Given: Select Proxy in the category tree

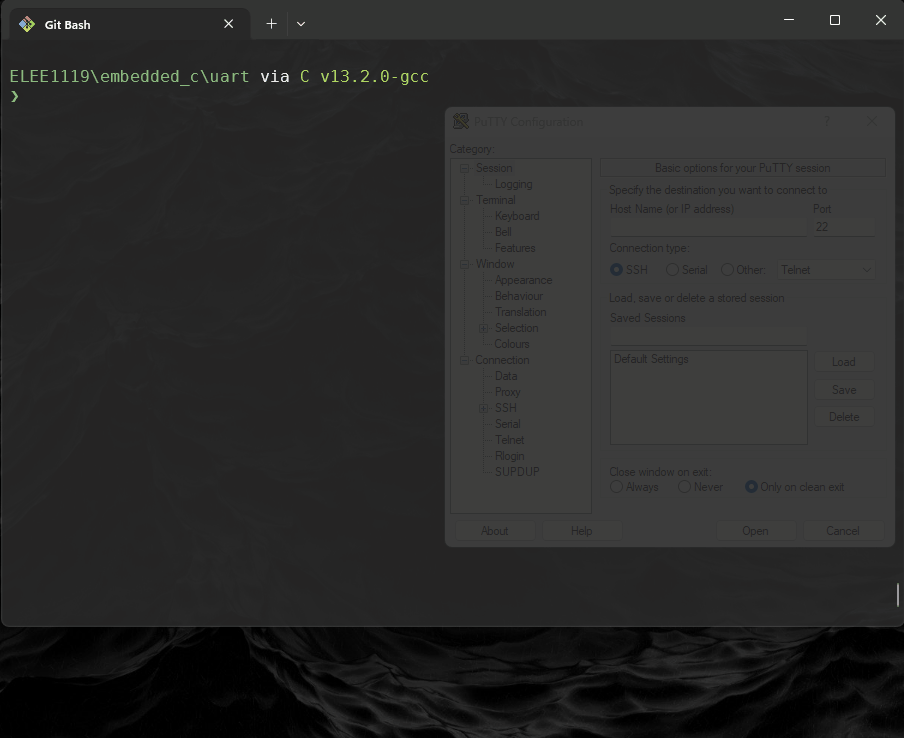Looking at the screenshot, I should pyautogui.click(x=507, y=392).
